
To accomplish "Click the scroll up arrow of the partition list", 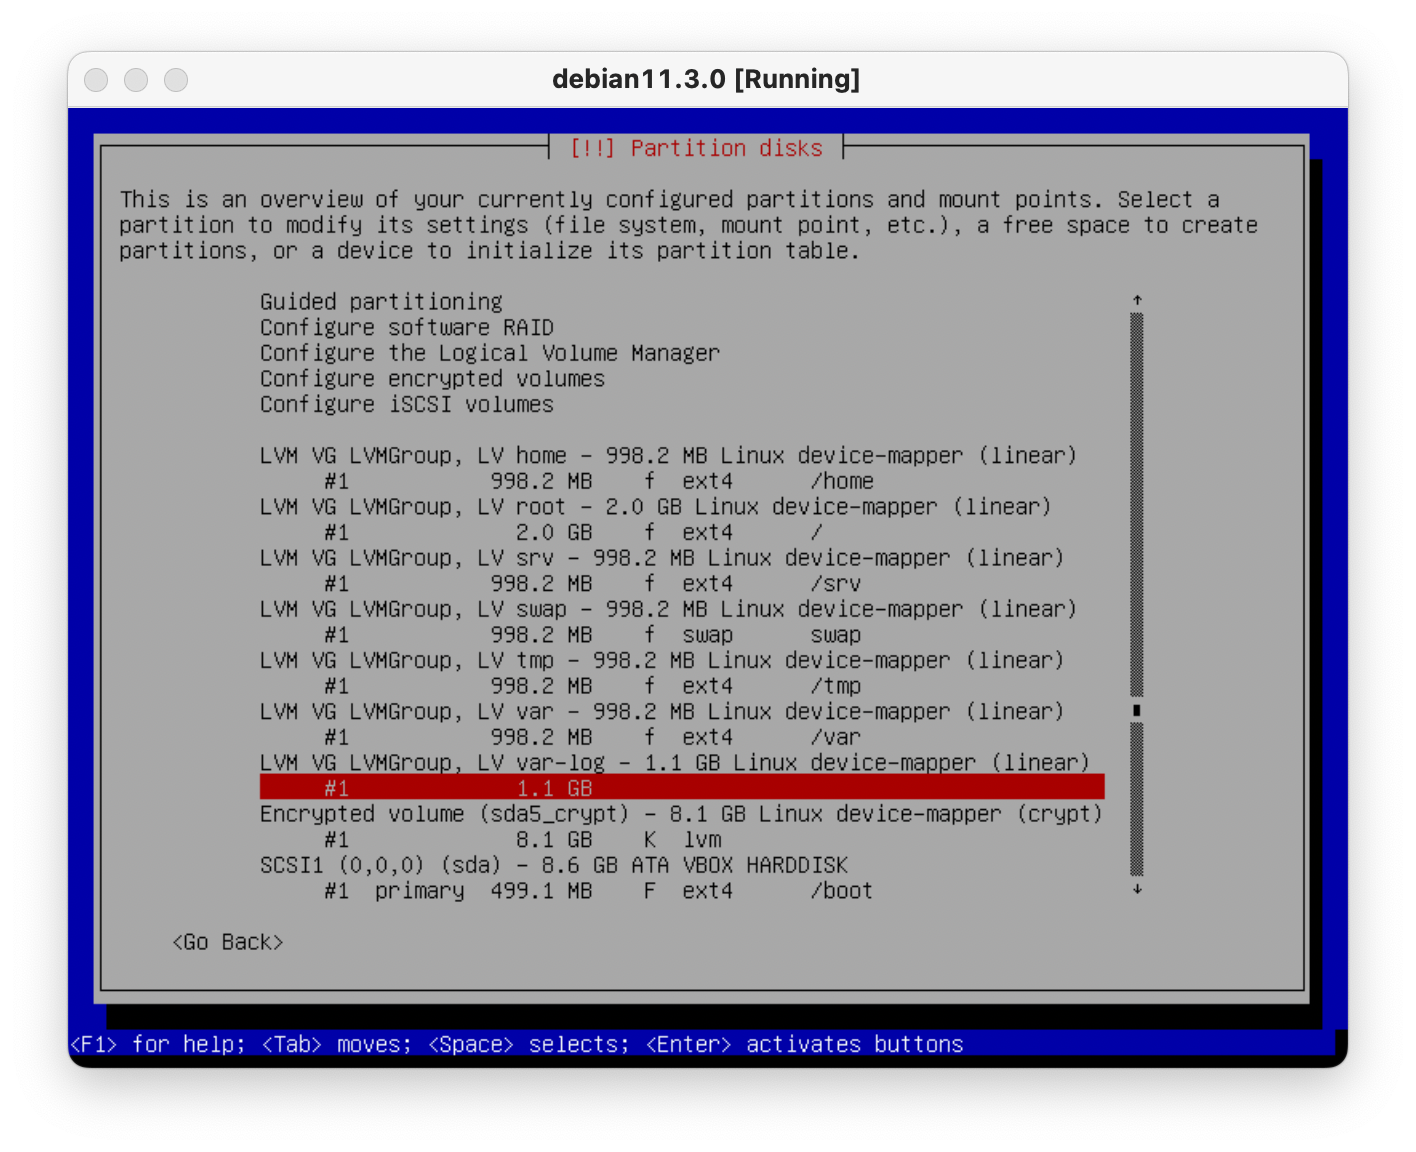I will (1137, 300).
